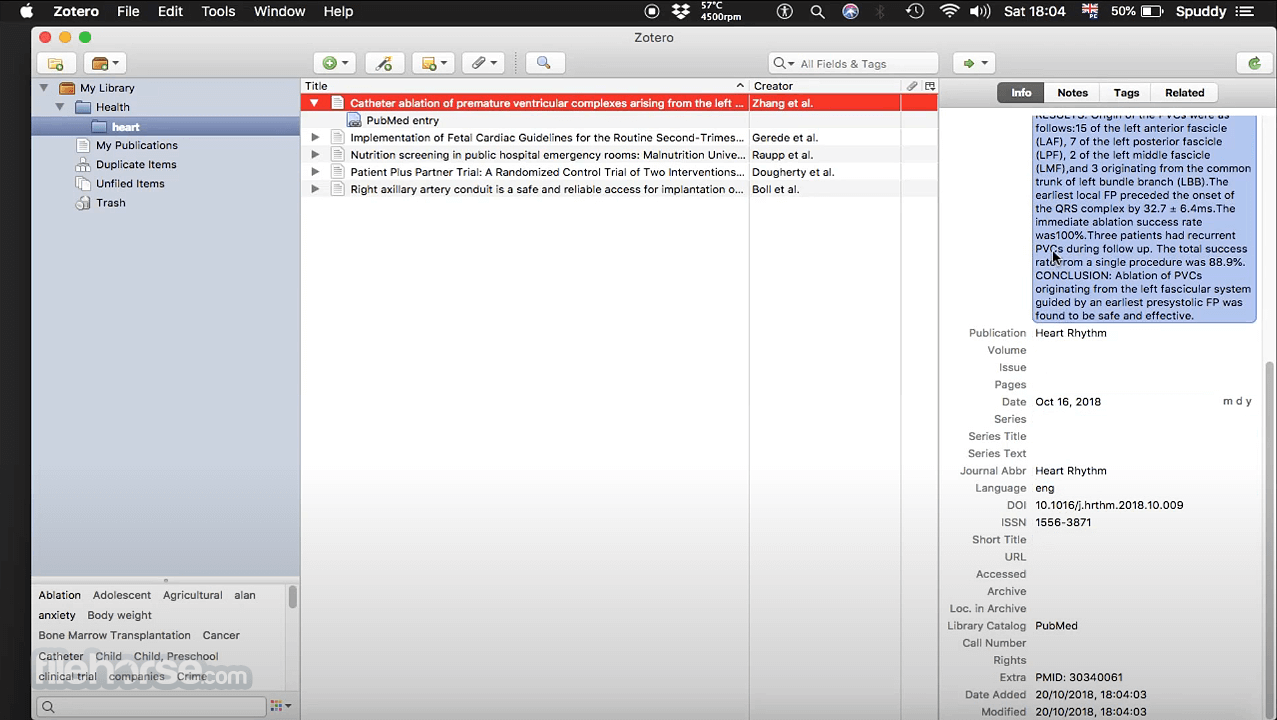Viewport: 1277px width, 720px height.
Task: Switch to the Notes tab
Action: point(1072,93)
